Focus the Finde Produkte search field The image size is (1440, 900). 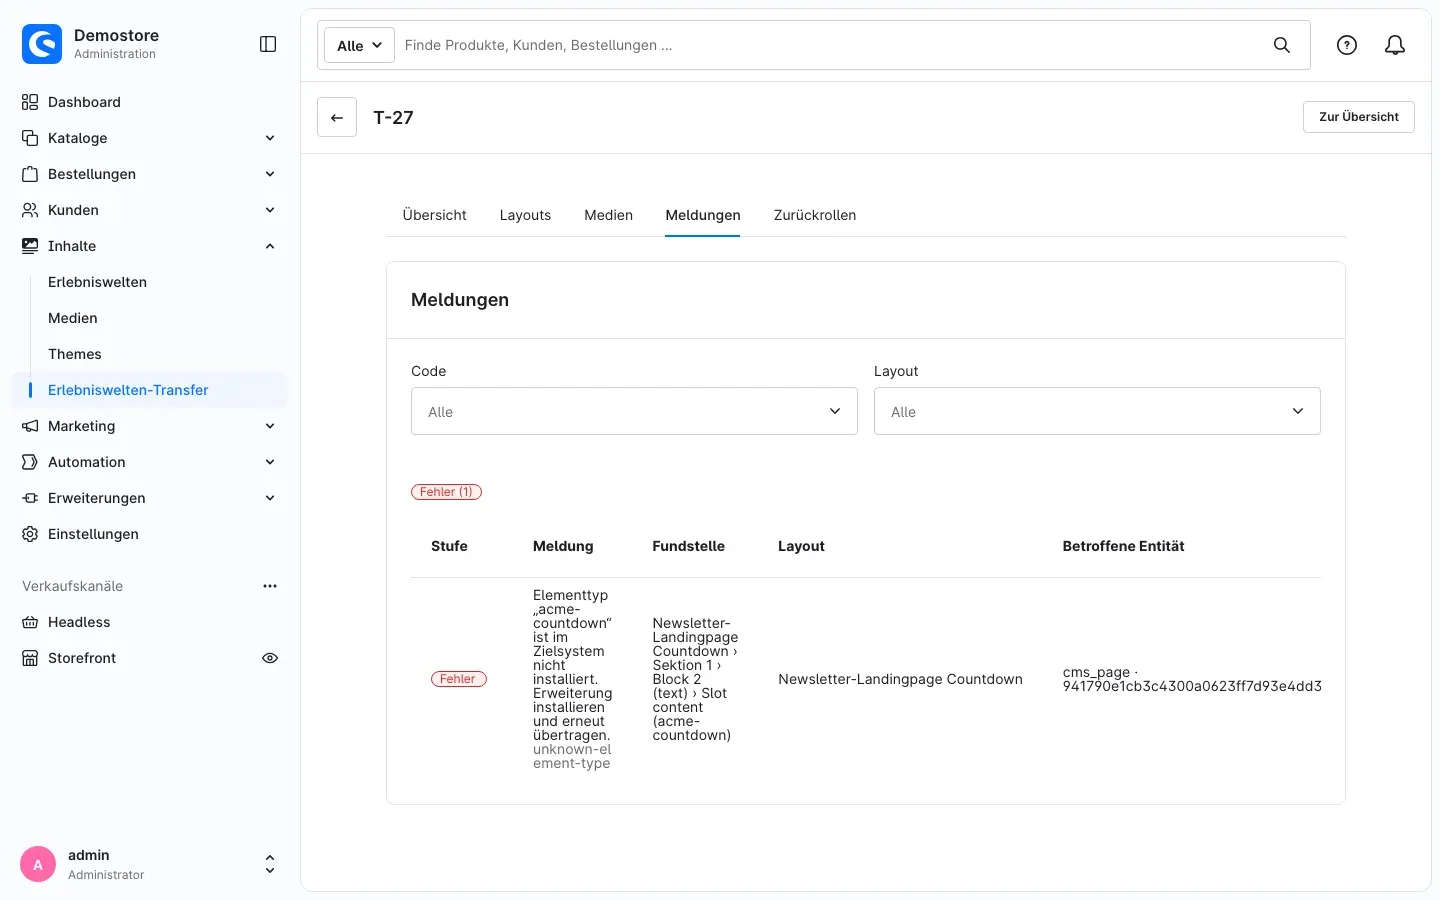click(830, 45)
